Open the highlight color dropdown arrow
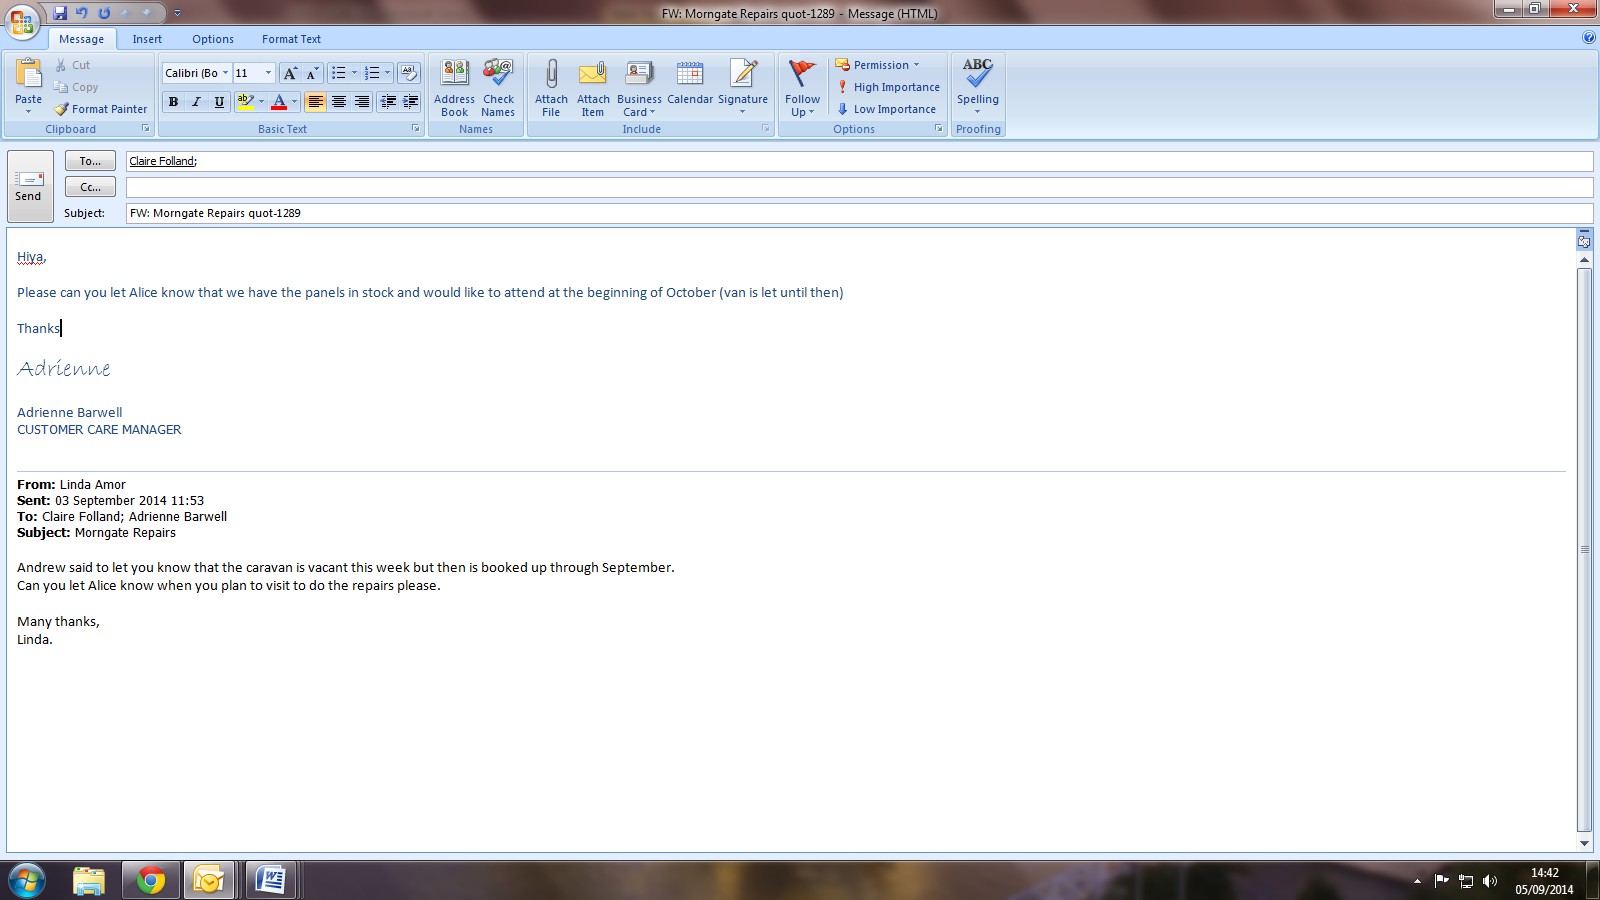1600x900 pixels. tap(261, 102)
